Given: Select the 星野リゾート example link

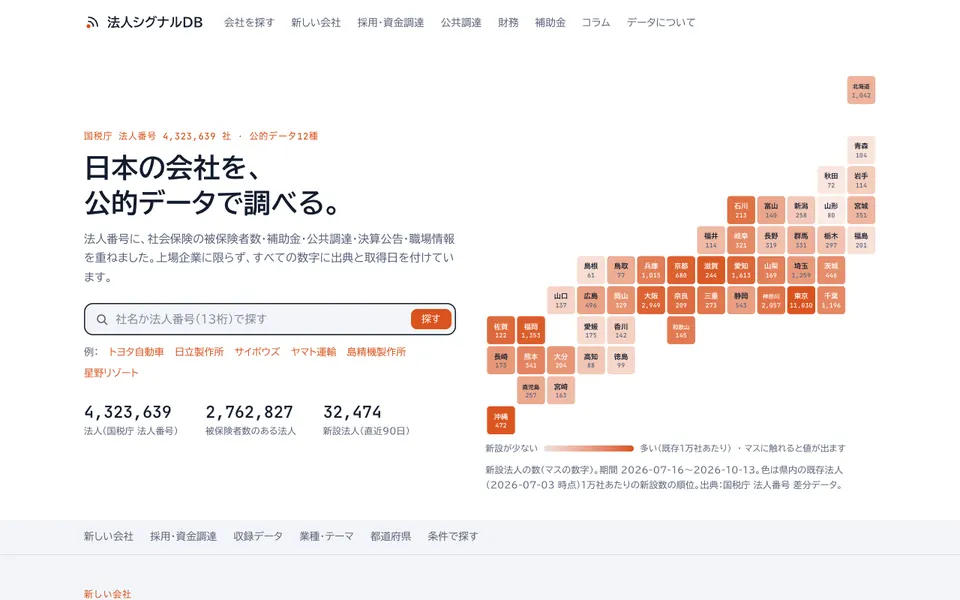Looking at the screenshot, I should pyautogui.click(x=111, y=373).
